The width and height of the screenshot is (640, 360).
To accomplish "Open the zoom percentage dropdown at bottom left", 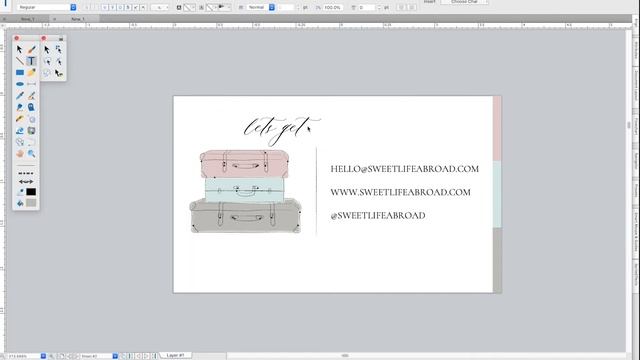I will coord(43,356).
